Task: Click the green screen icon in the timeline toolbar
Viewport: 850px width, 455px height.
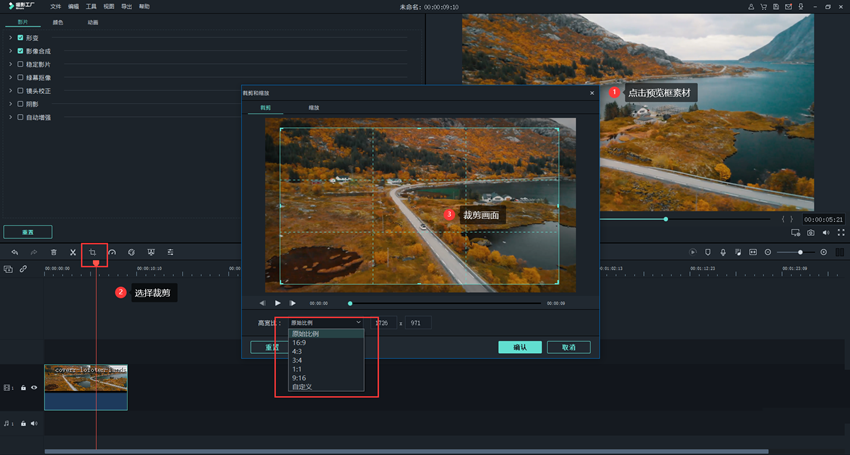Action: [151, 252]
